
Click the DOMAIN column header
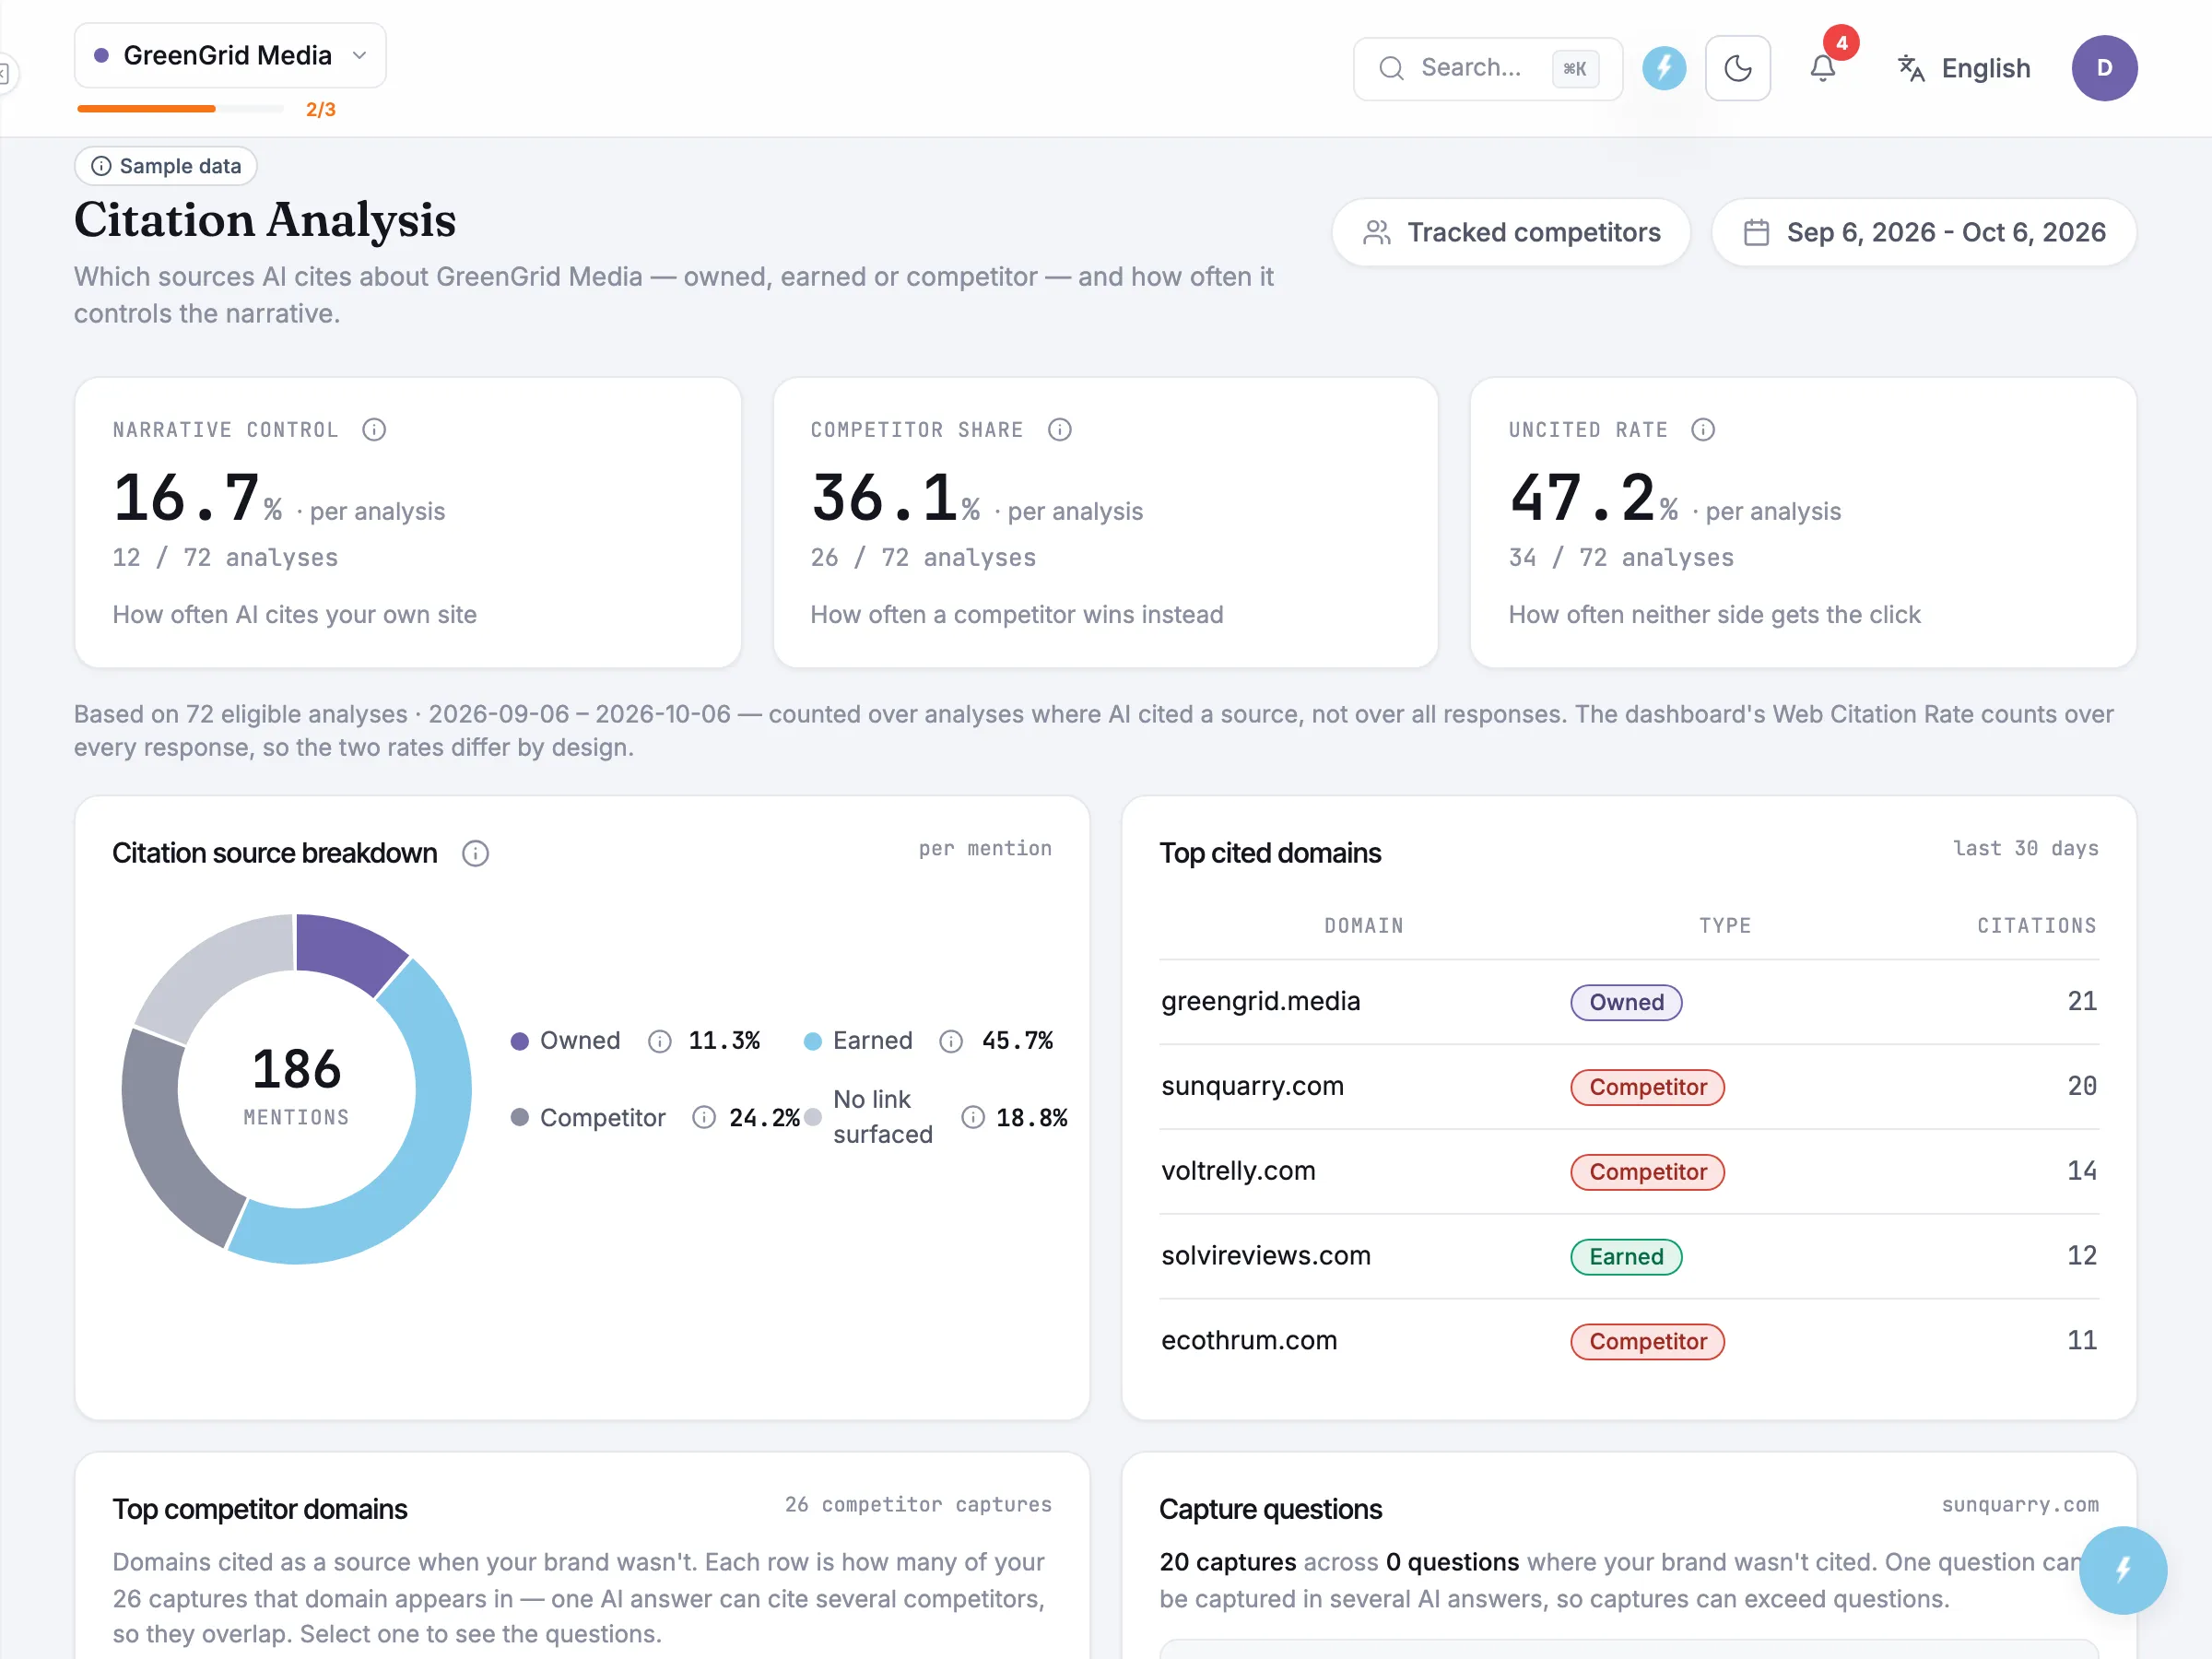tap(1364, 926)
